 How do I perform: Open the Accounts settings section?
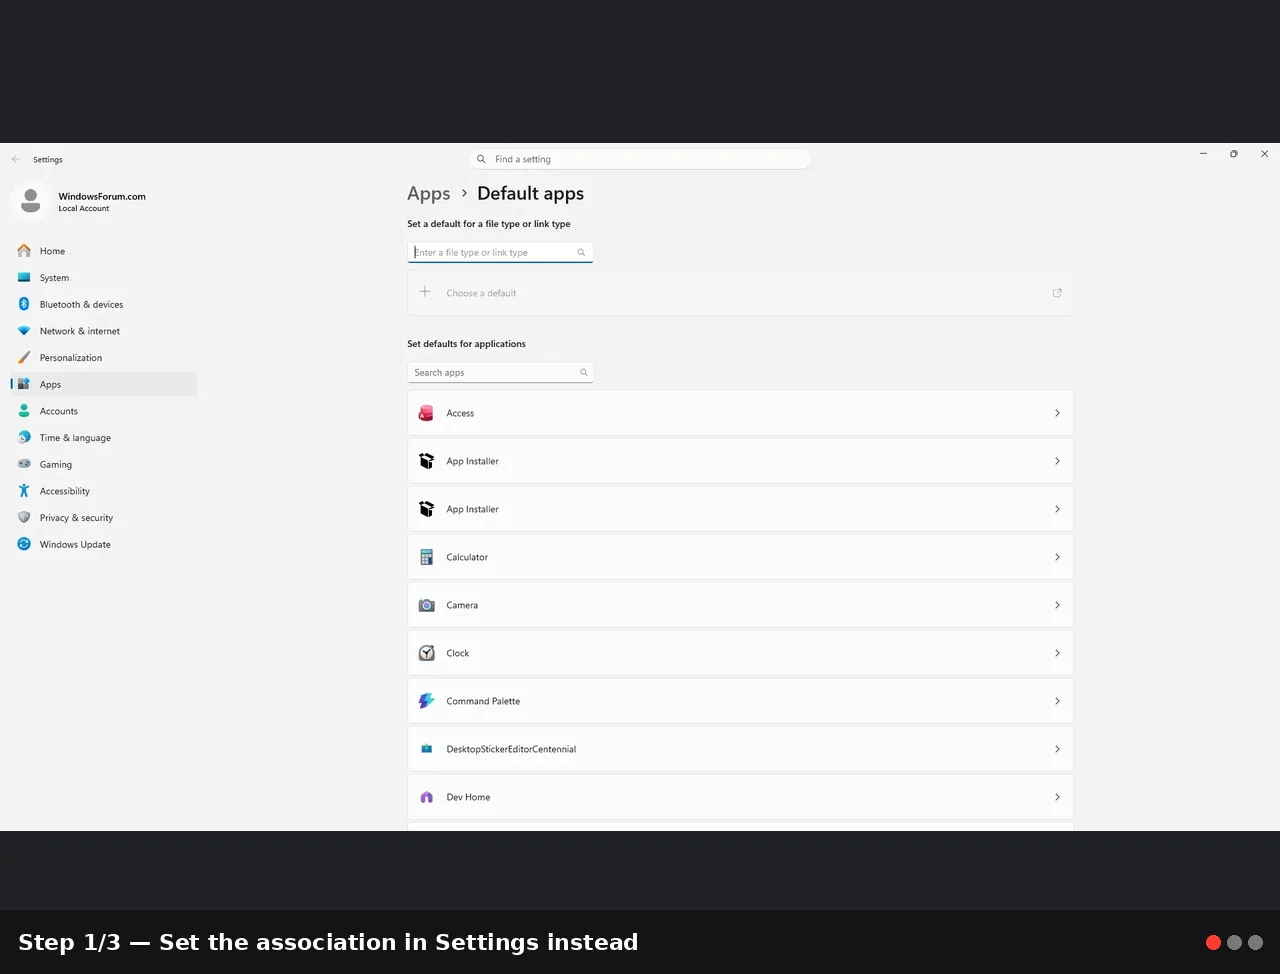pos(104,411)
